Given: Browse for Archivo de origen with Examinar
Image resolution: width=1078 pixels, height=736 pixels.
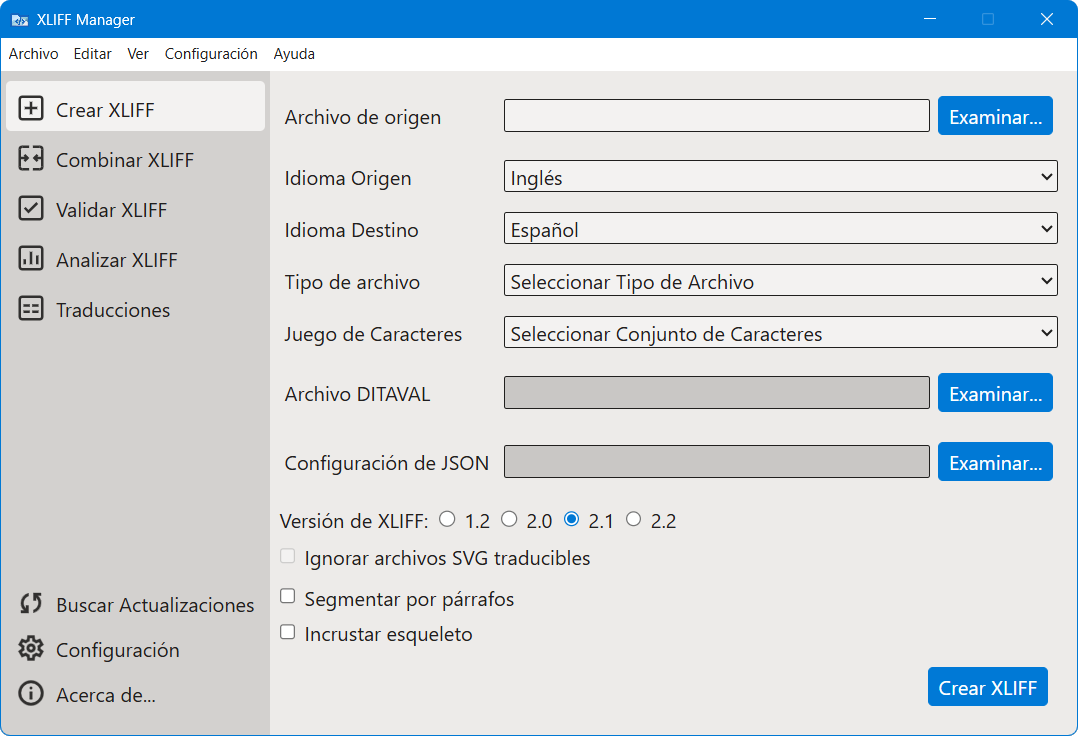Looking at the screenshot, I should (x=995, y=116).
